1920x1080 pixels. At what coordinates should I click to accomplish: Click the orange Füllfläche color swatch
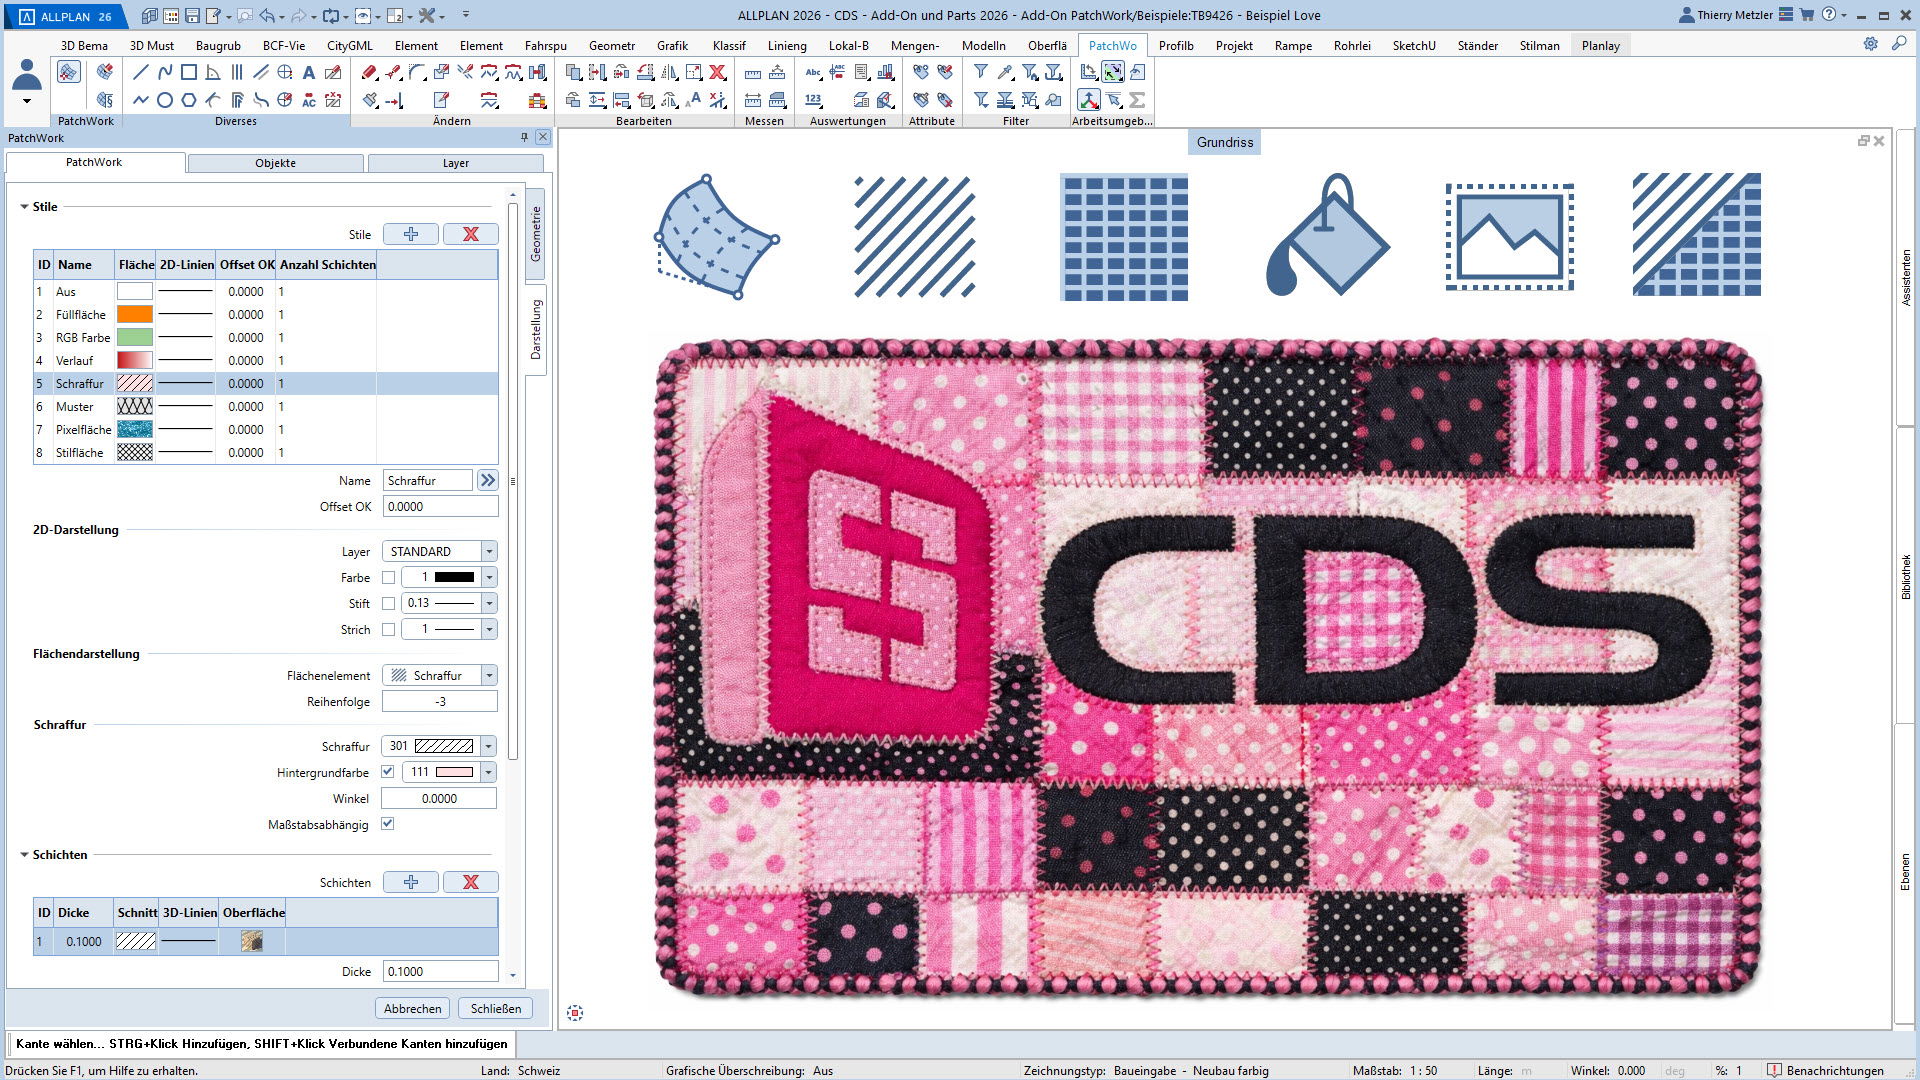click(x=135, y=314)
